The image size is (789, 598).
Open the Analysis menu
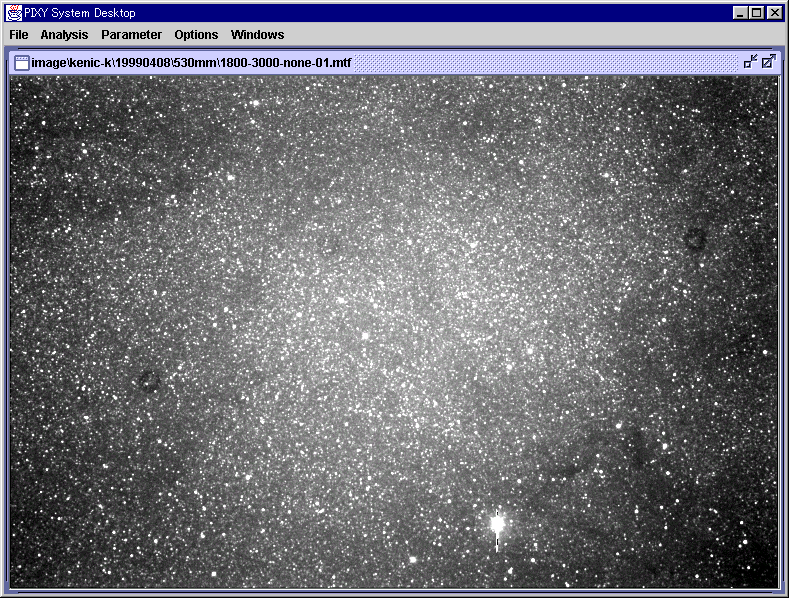[x=64, y=35]
